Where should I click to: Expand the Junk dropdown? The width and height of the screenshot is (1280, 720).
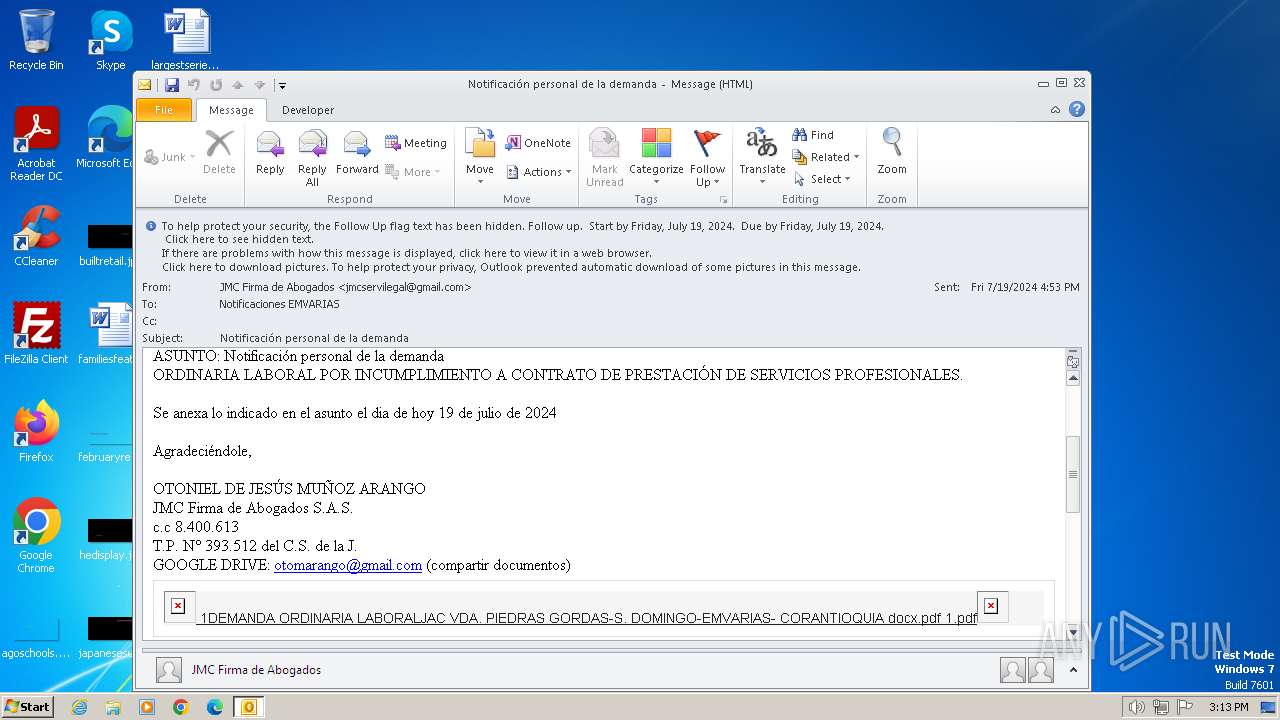pos(169,157)
